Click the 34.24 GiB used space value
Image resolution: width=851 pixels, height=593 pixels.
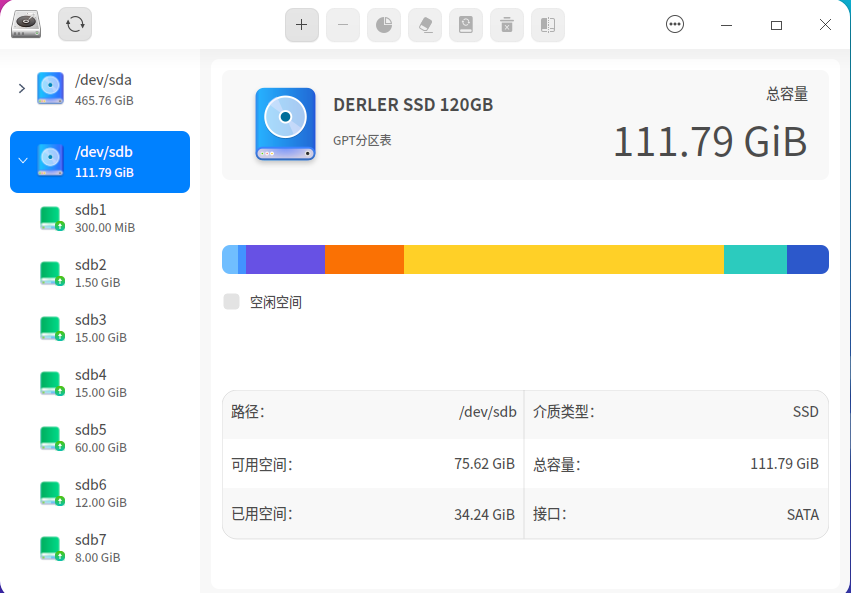pyautogui.click(x=485, y=514)
